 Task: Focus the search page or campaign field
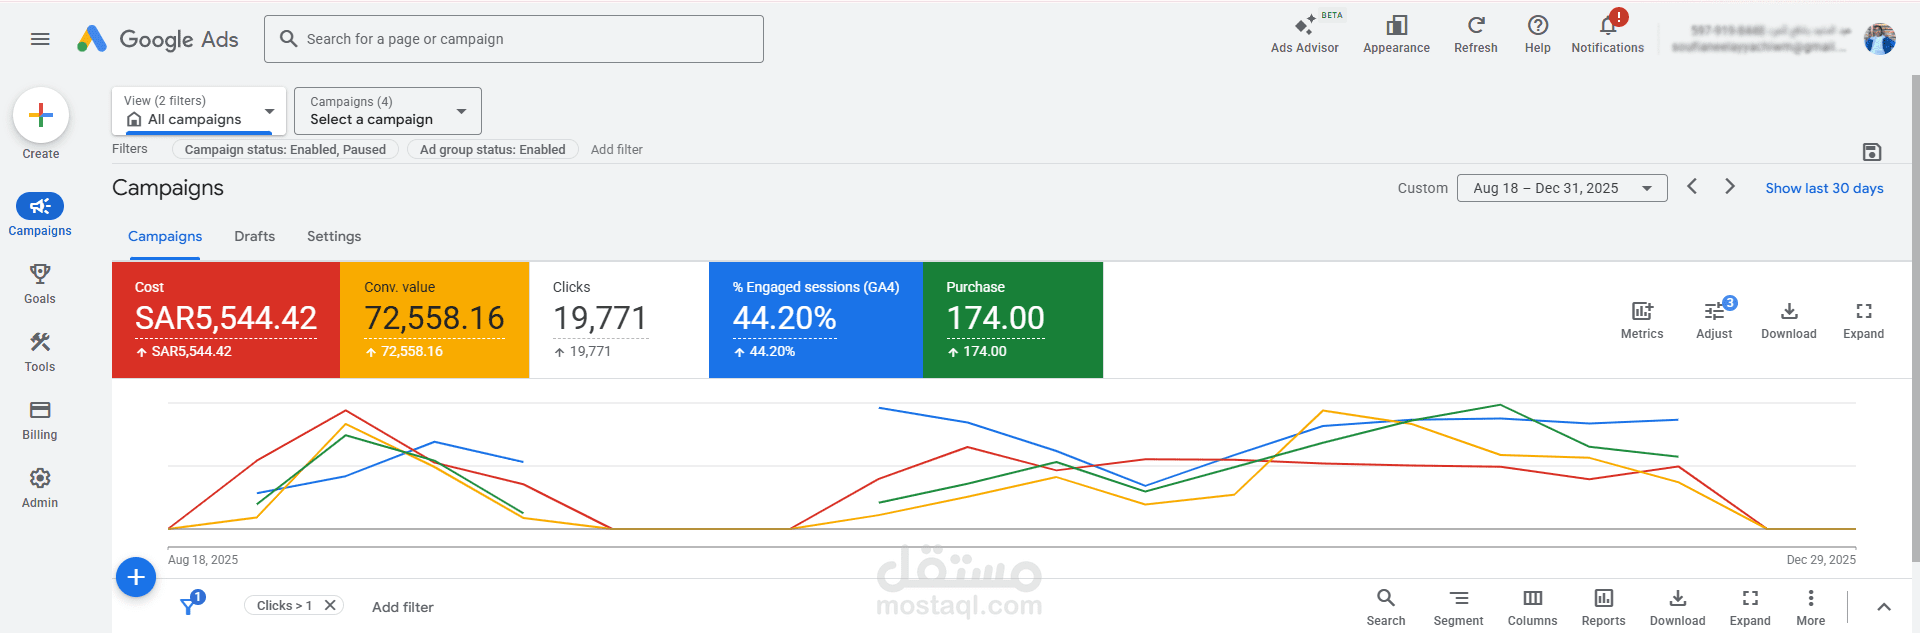(514, 39)
